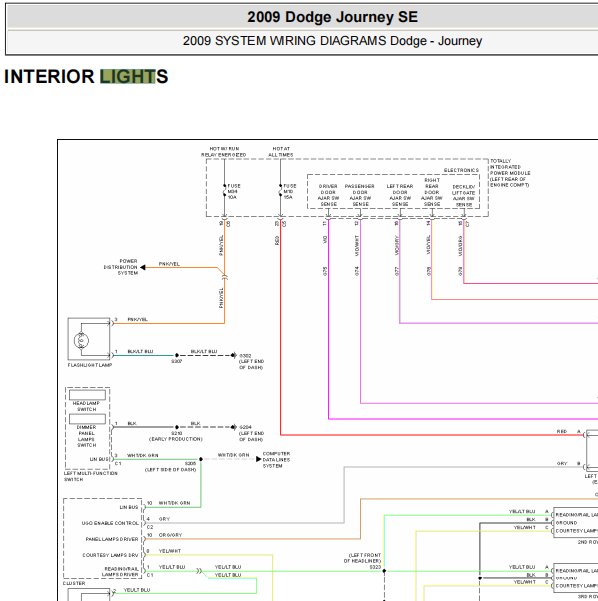The image size is (598, 601).
Task: Click 'PNK/YEL' label on Power Distribution wire
Action: tap(169, 264)
